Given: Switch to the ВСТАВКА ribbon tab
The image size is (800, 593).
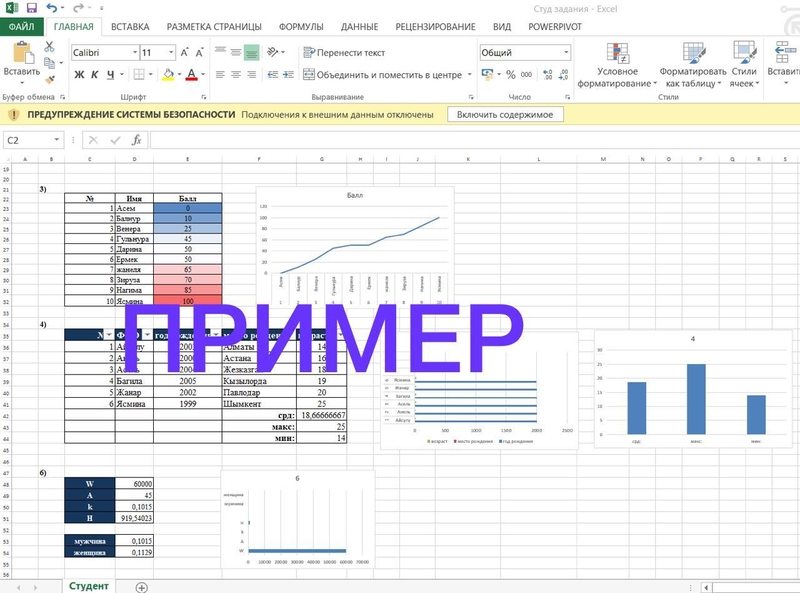Looking at the screenshot, I should 131,27.
